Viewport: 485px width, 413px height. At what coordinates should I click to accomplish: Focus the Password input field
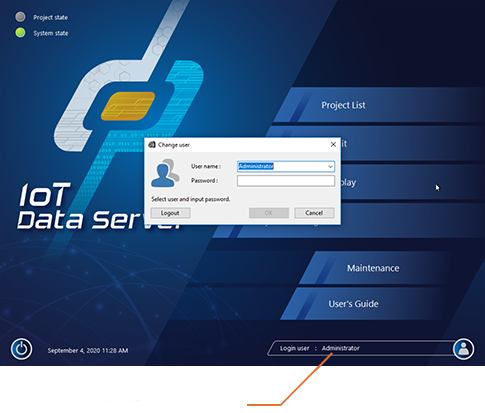[286, 181]
